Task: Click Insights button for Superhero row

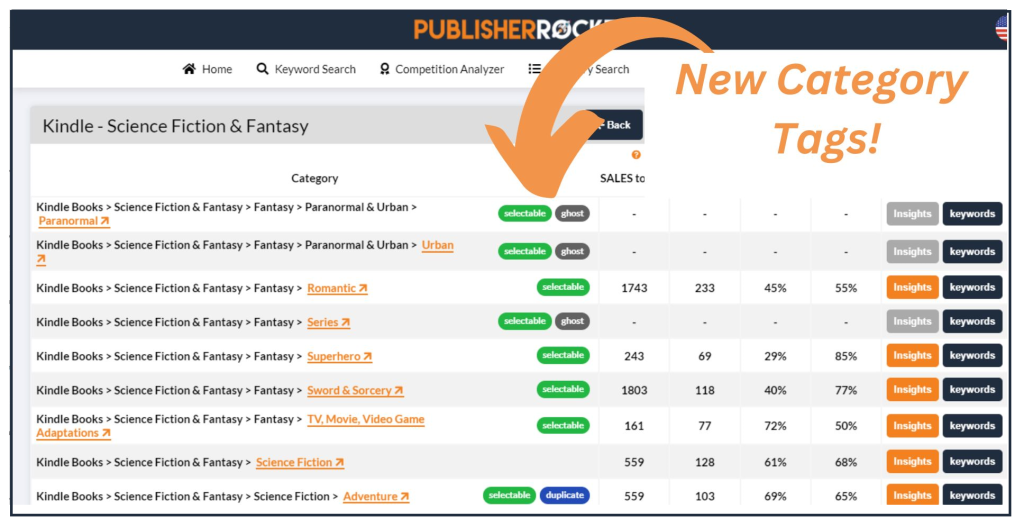Action: (912, 355)
